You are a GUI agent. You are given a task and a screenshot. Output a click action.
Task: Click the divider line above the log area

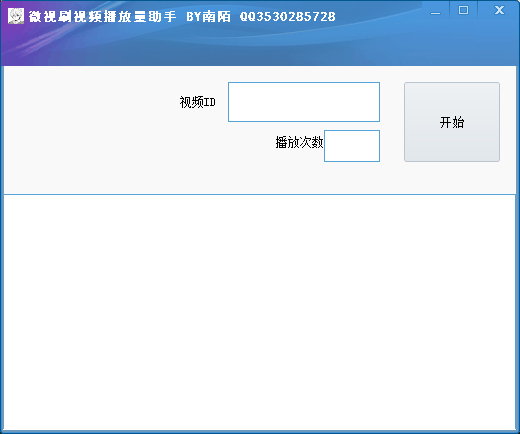point(260,194)
